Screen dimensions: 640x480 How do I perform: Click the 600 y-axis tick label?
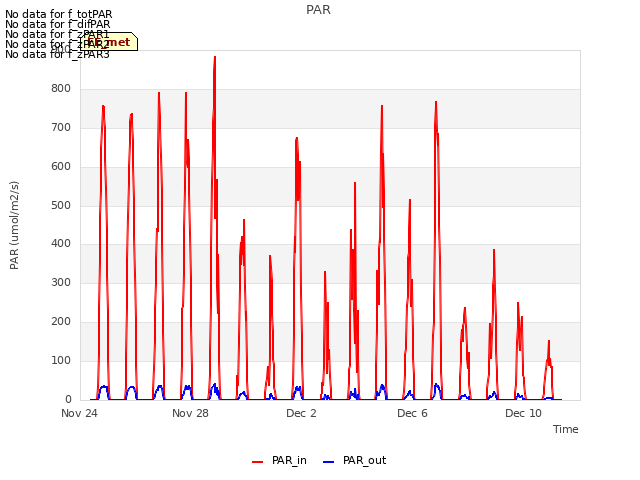click(61, 167)
